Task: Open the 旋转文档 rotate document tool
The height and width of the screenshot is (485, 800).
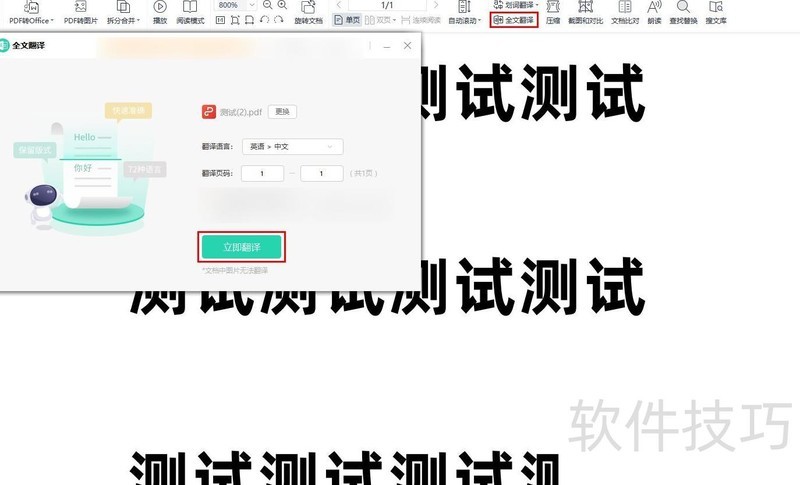Action: coord(308,13)
